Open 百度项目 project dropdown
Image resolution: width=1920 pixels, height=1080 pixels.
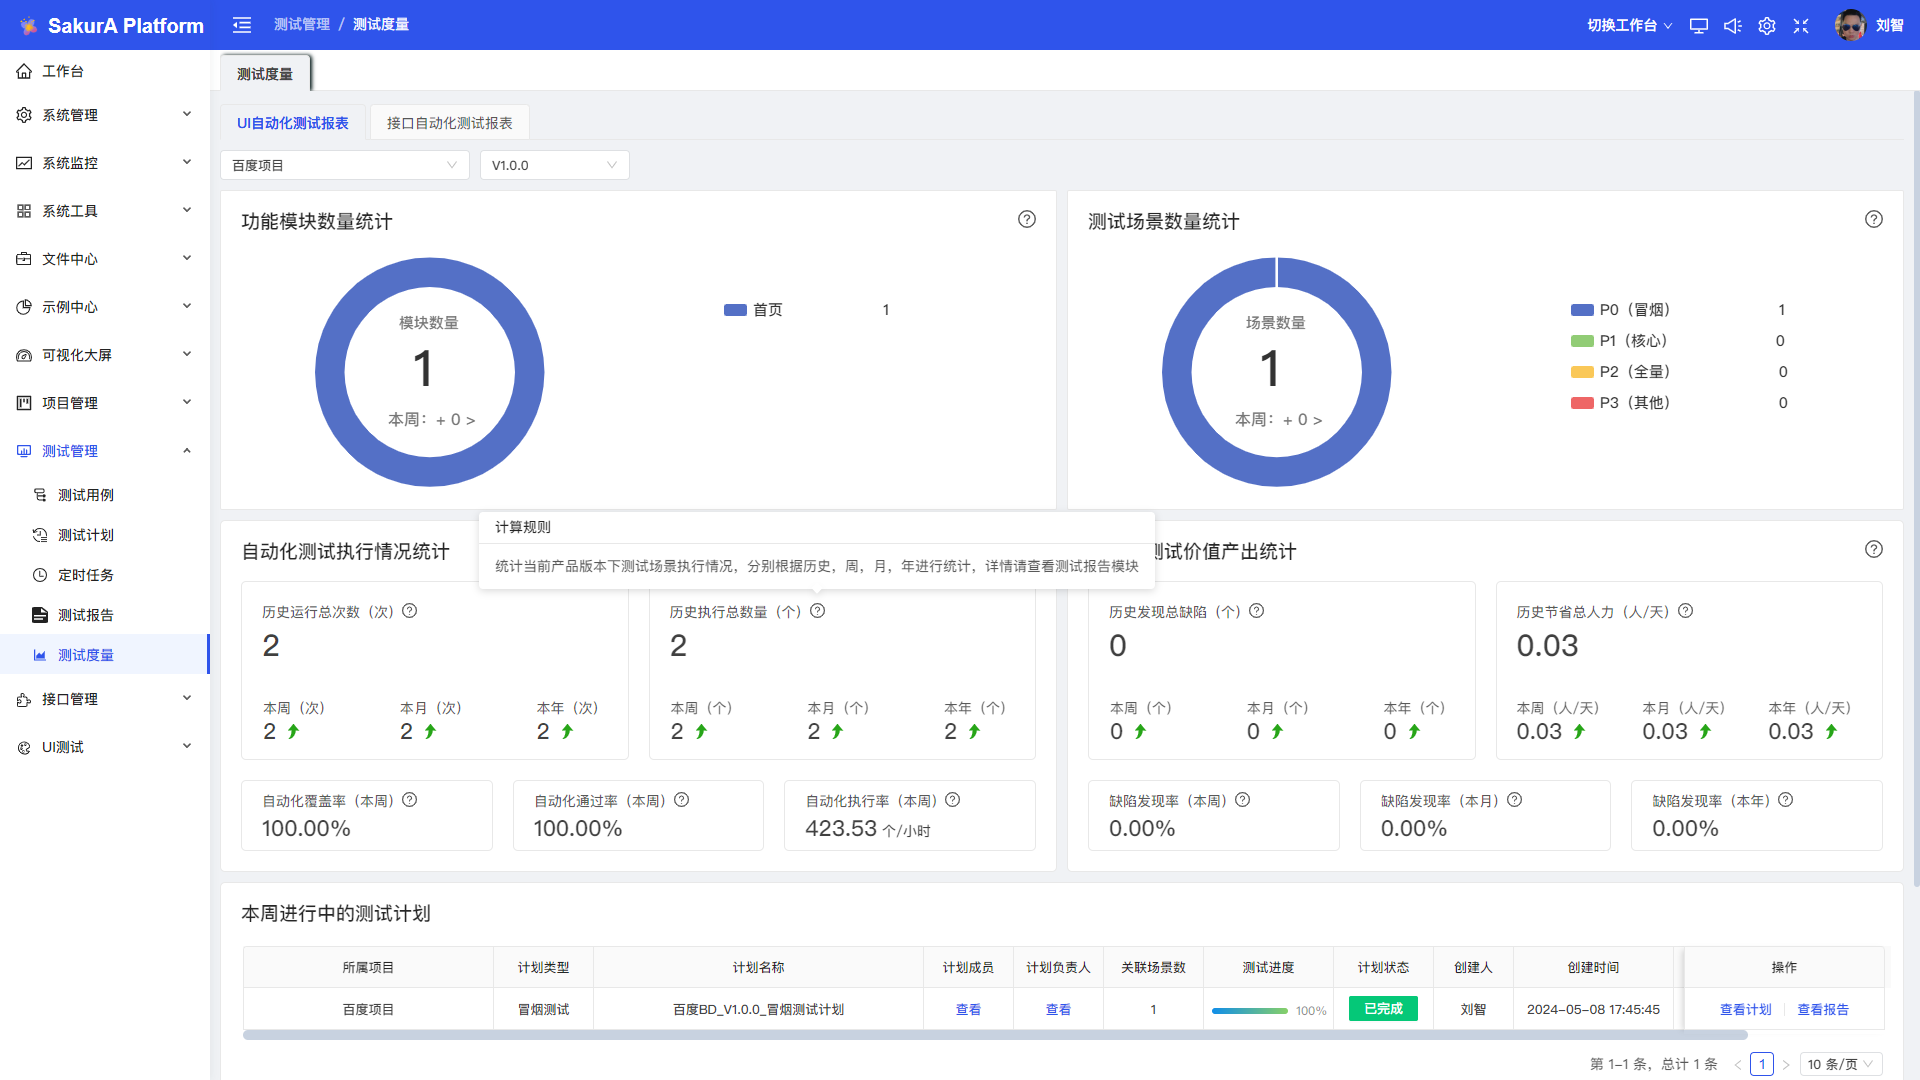[345, 165]
